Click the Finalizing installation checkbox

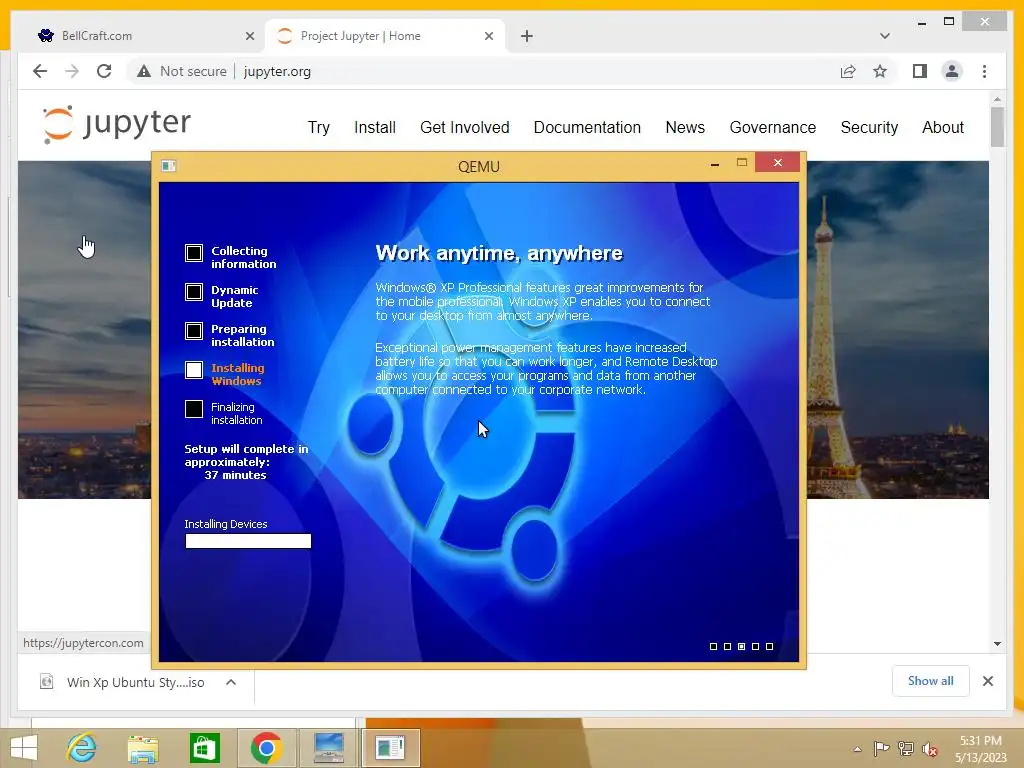tap(194, 409)
